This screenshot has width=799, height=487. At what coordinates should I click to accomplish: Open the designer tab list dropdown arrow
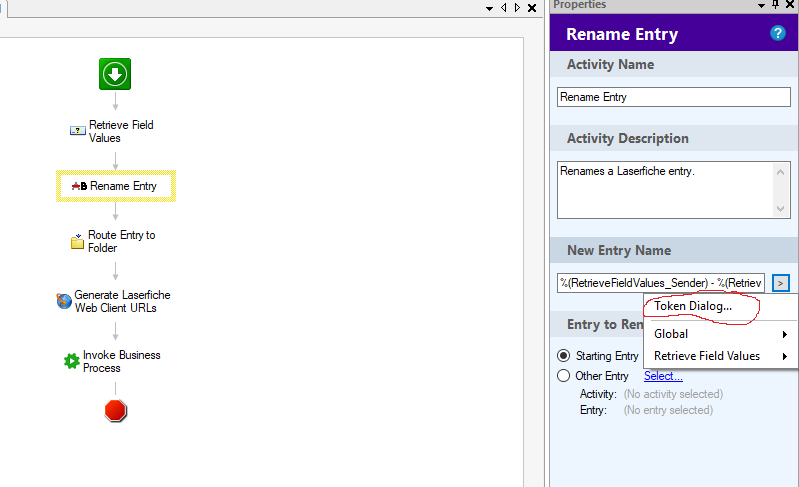pos(489,8)
